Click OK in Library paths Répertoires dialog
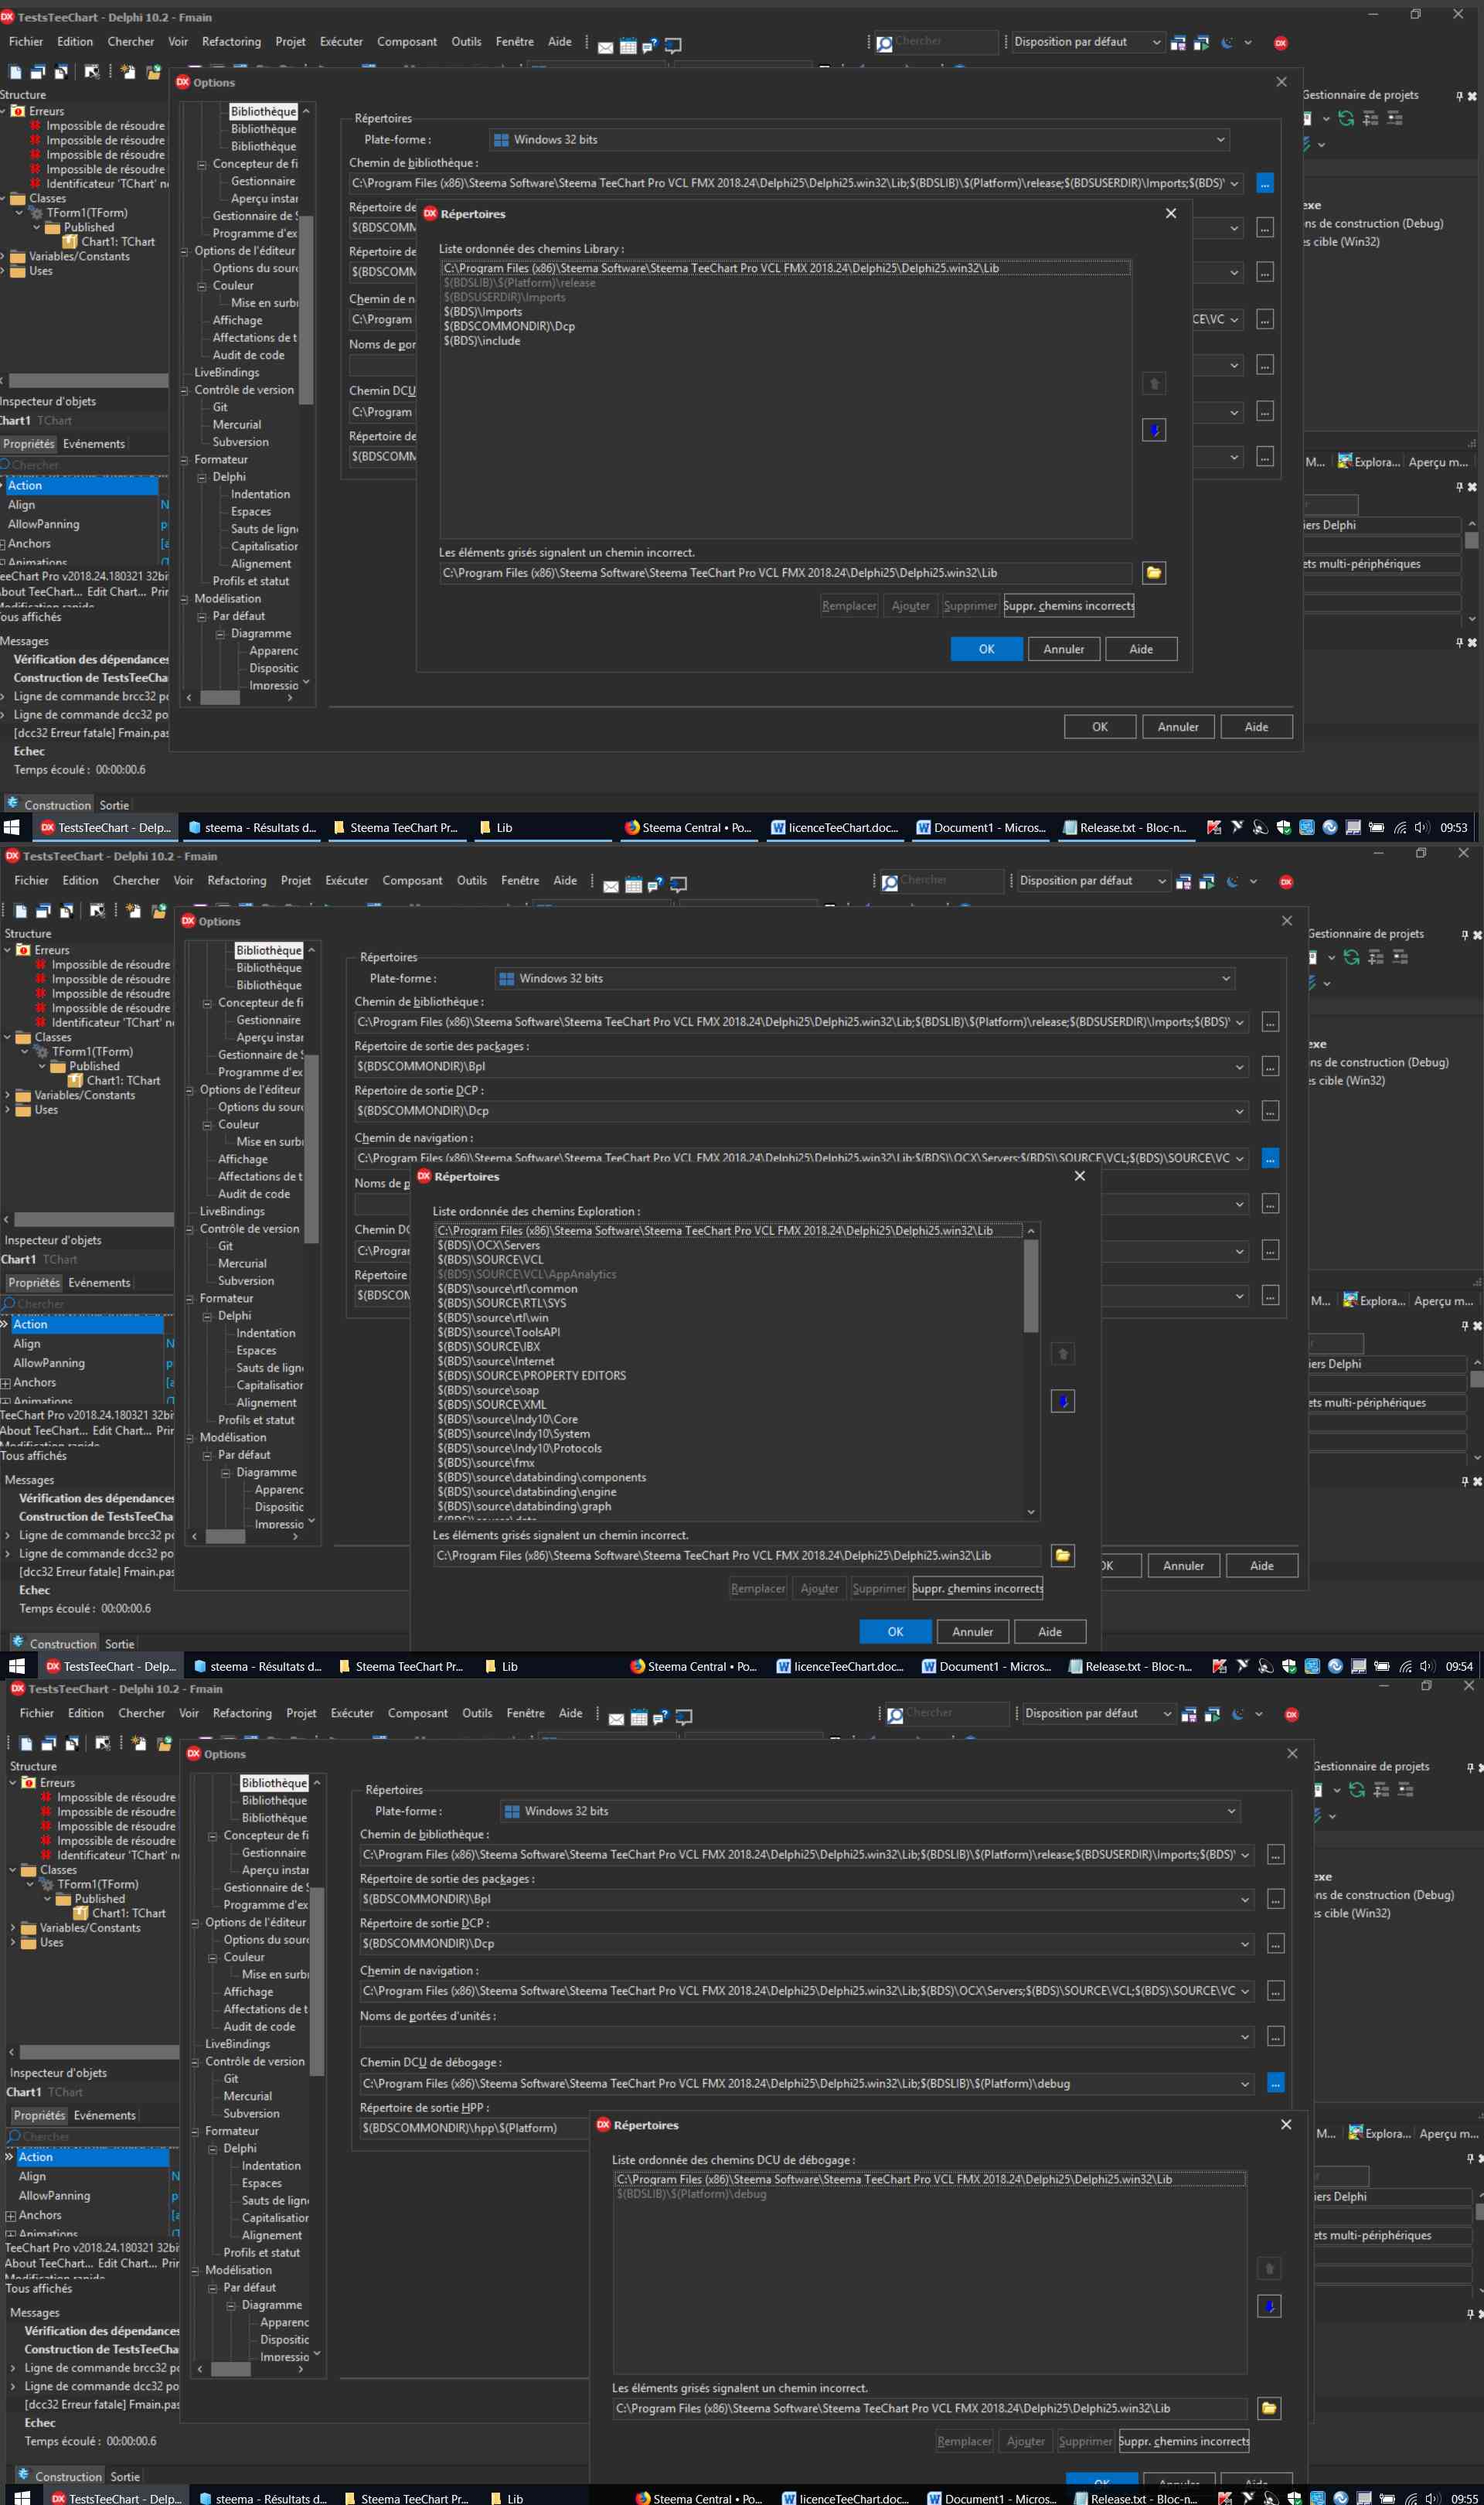This screenshot has width=1484, height=2505. pyautogui.click(x=986, y=650)
